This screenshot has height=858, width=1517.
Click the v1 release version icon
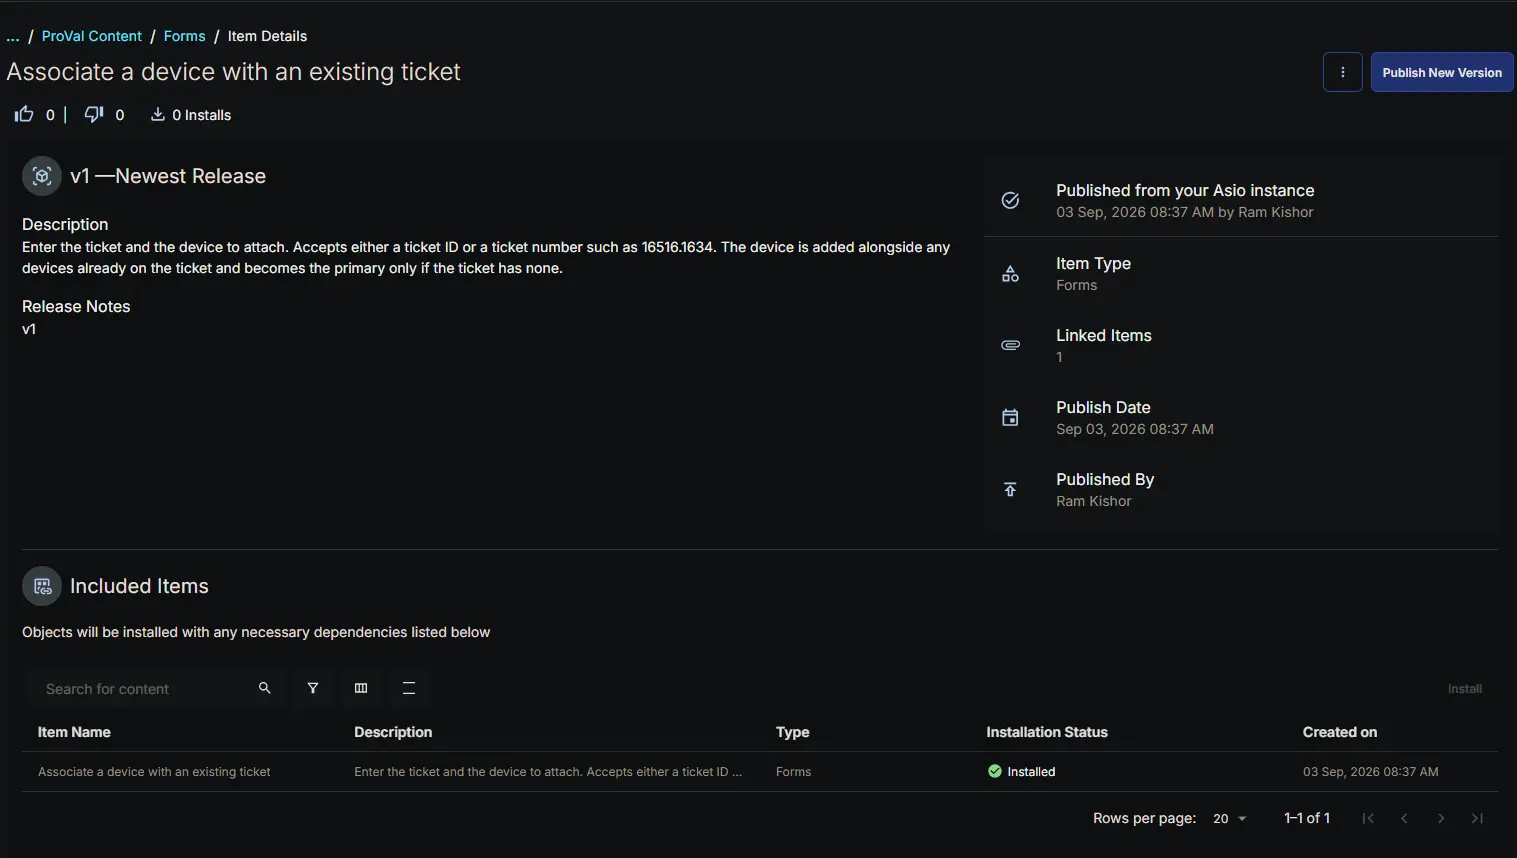tap(42, 176)
